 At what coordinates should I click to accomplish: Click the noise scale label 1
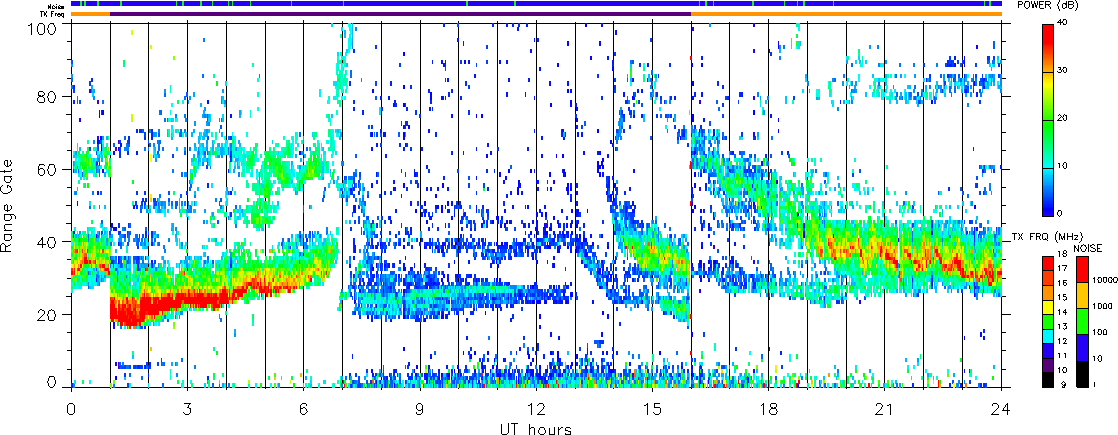pos(1094,386)
